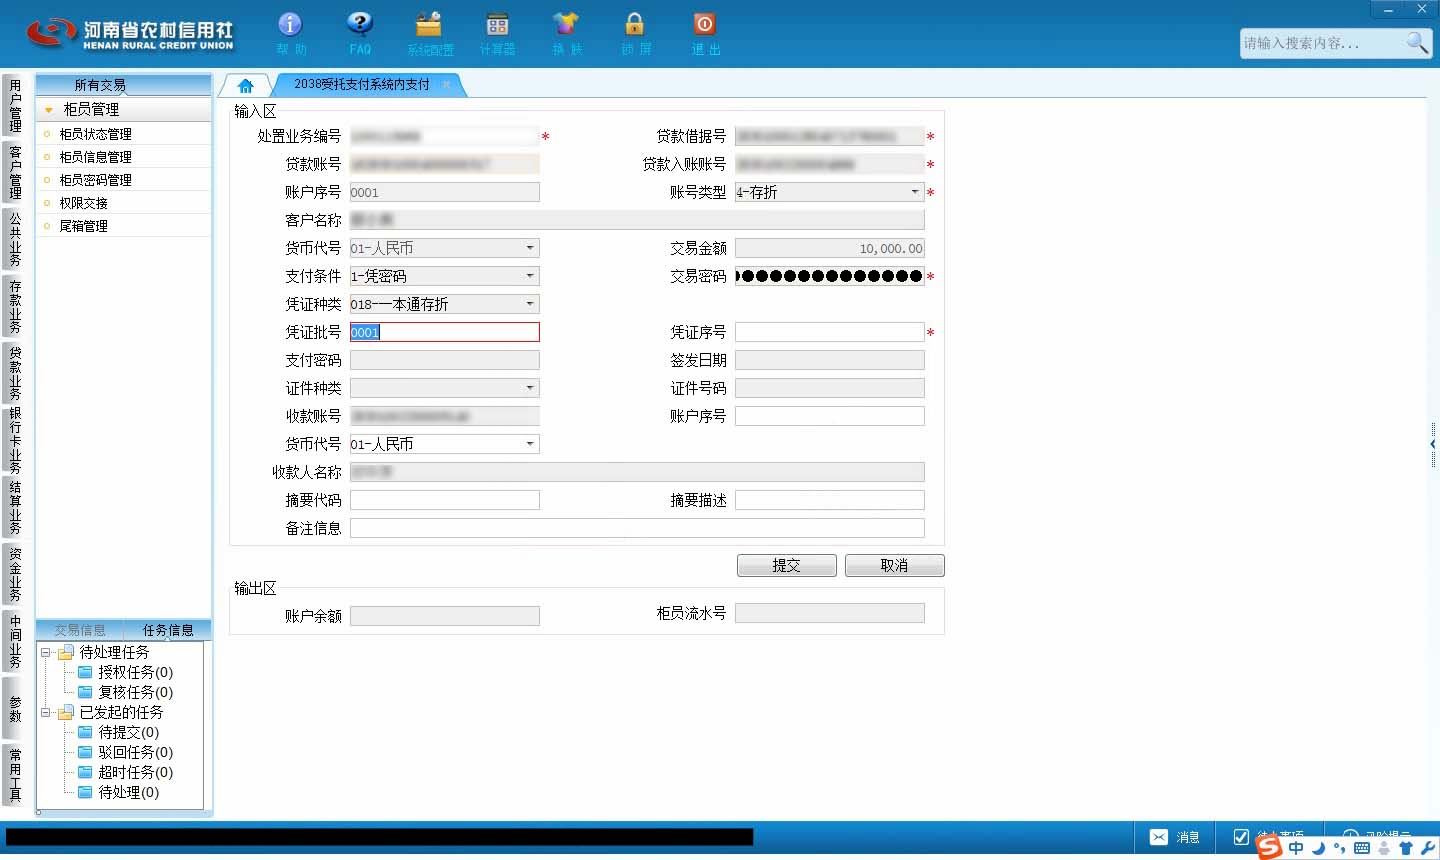Viewport: 1440px width, 860px height.
Task: Focus the 摘要代码 input field
Action: 444,500
